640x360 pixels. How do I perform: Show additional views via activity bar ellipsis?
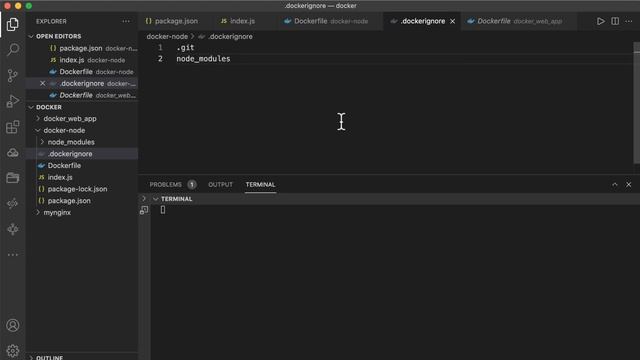pos(13,255)
